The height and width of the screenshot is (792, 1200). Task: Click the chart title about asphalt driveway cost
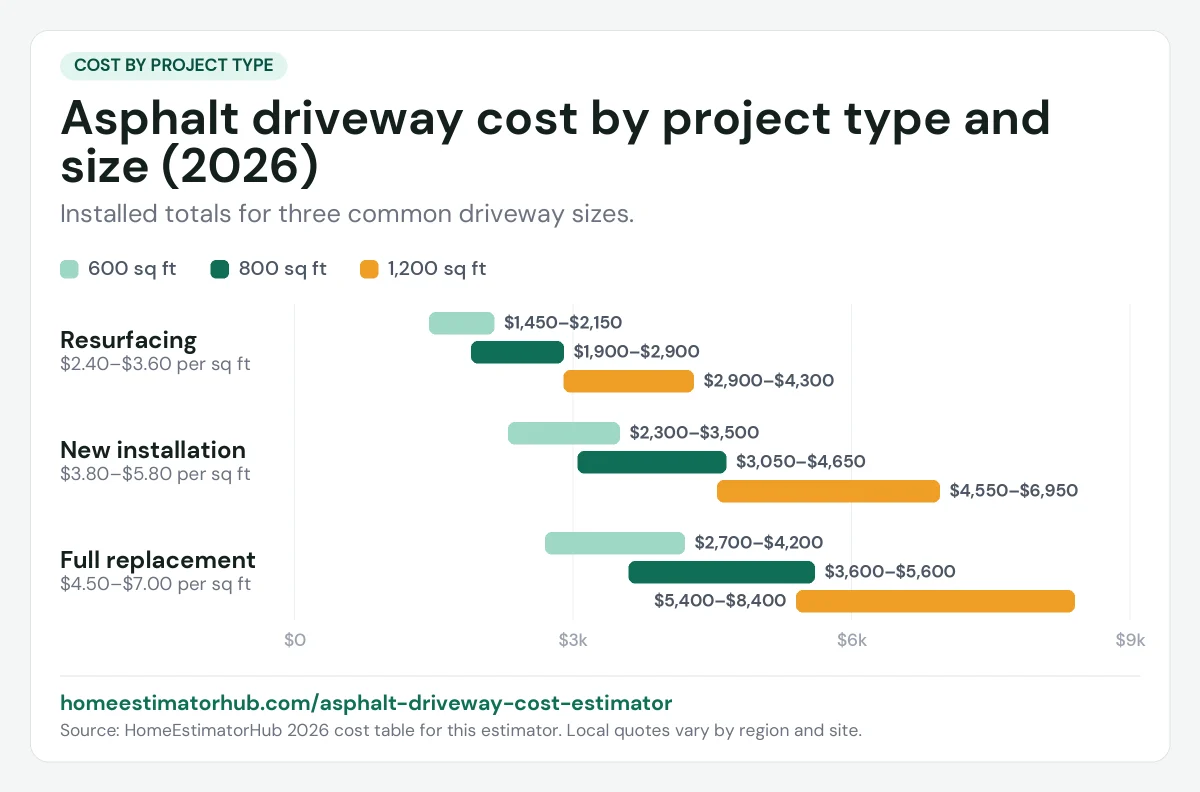point(555,143)
